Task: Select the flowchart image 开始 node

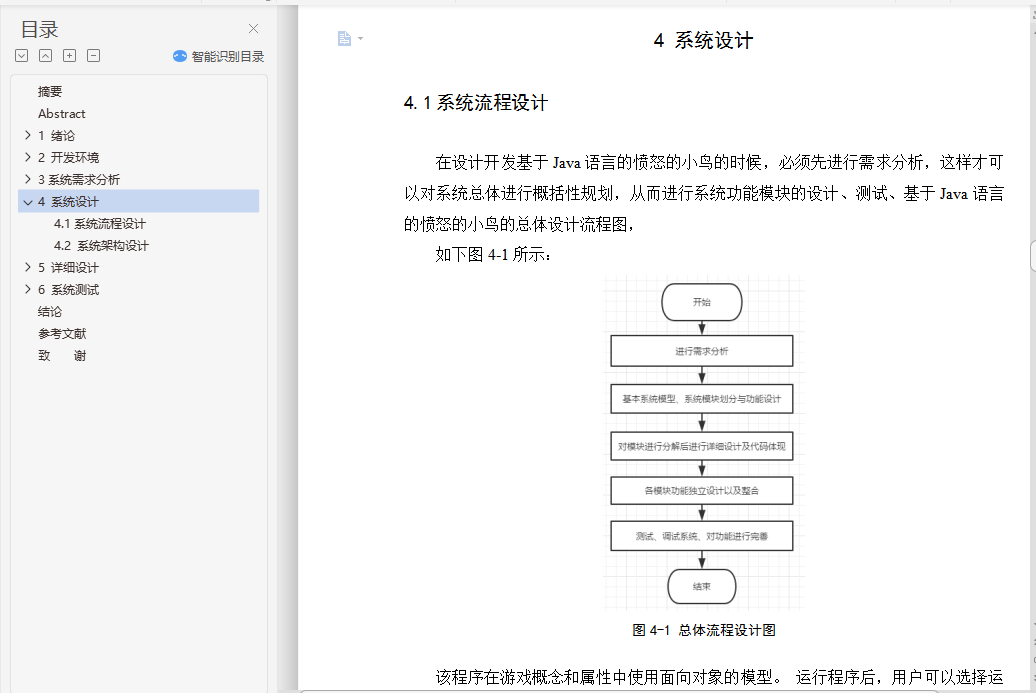Action: coord(702,302)
